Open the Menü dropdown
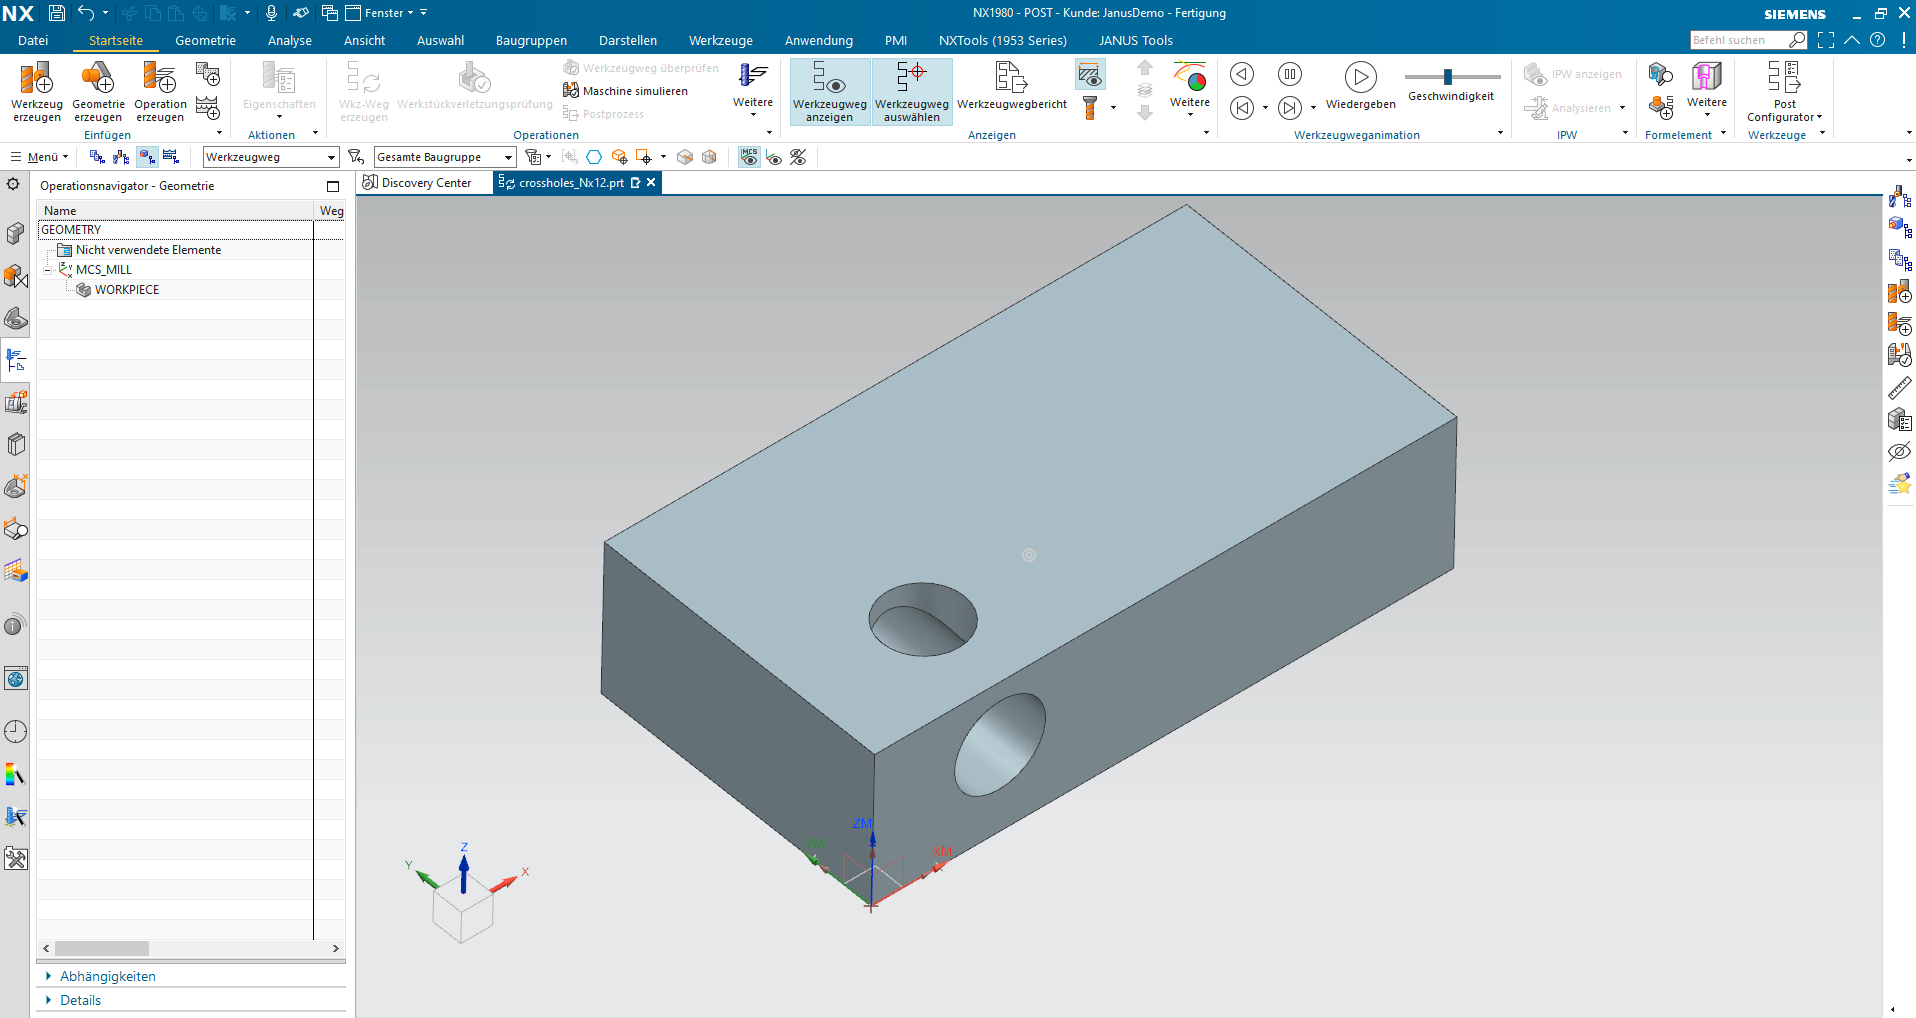This screenshot has height=1018, width=1916. [40, 157]
